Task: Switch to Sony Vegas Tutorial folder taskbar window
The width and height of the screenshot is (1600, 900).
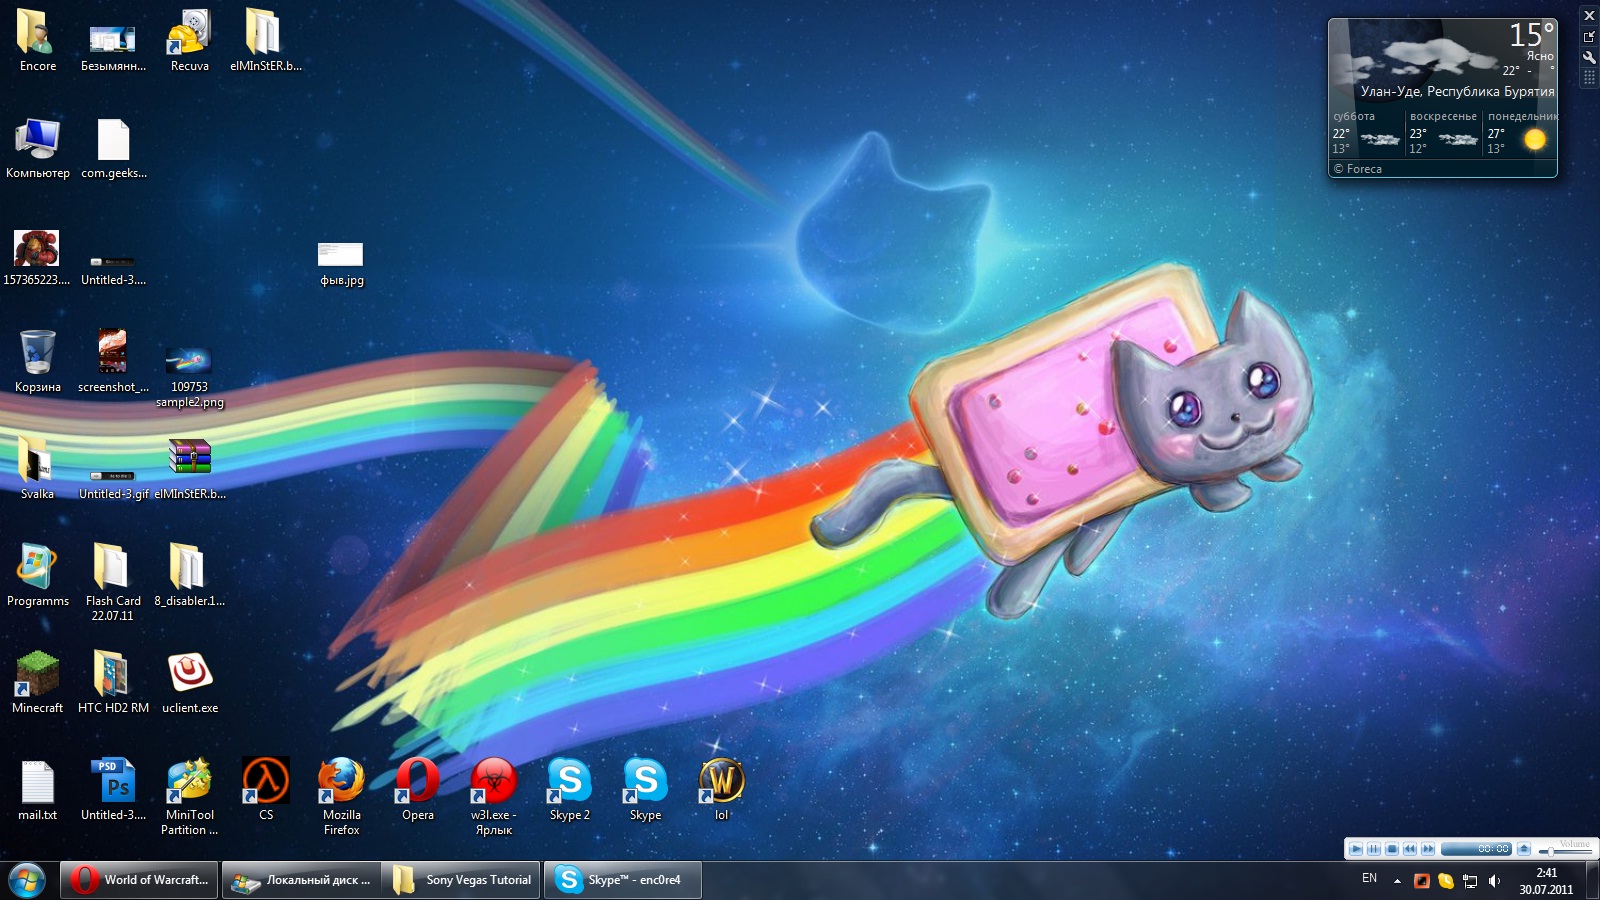Action: (x=462, y=880)
